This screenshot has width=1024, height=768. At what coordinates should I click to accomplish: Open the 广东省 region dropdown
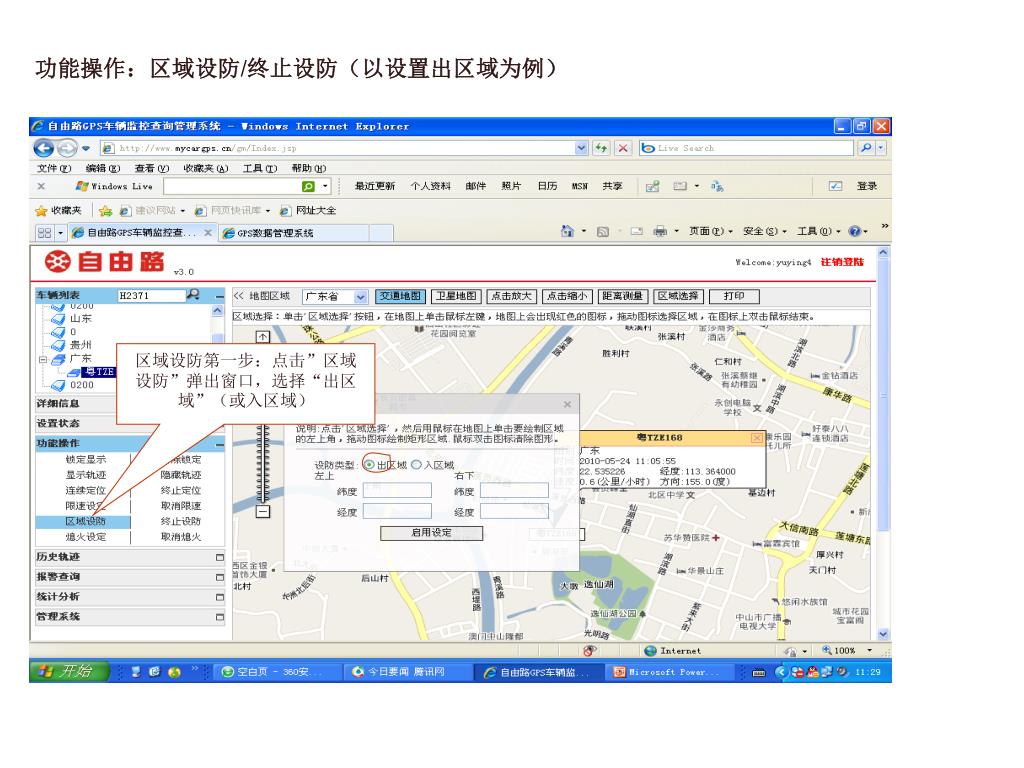(360, 297)
